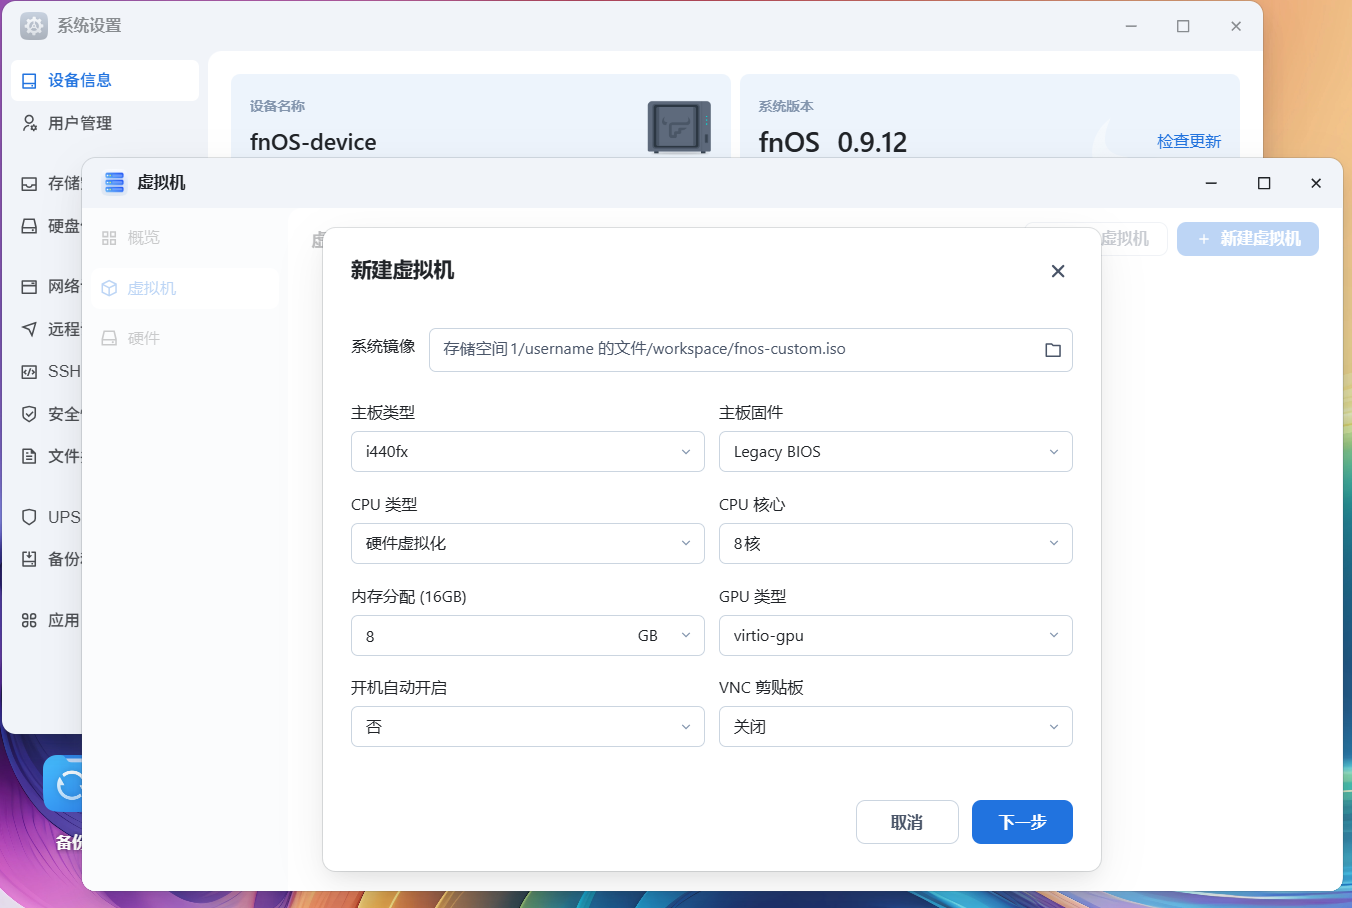Minimize the 系统设置 window
This screenshot has height=908, width=1352.
pyautogui.click(x=1131, y=26)
